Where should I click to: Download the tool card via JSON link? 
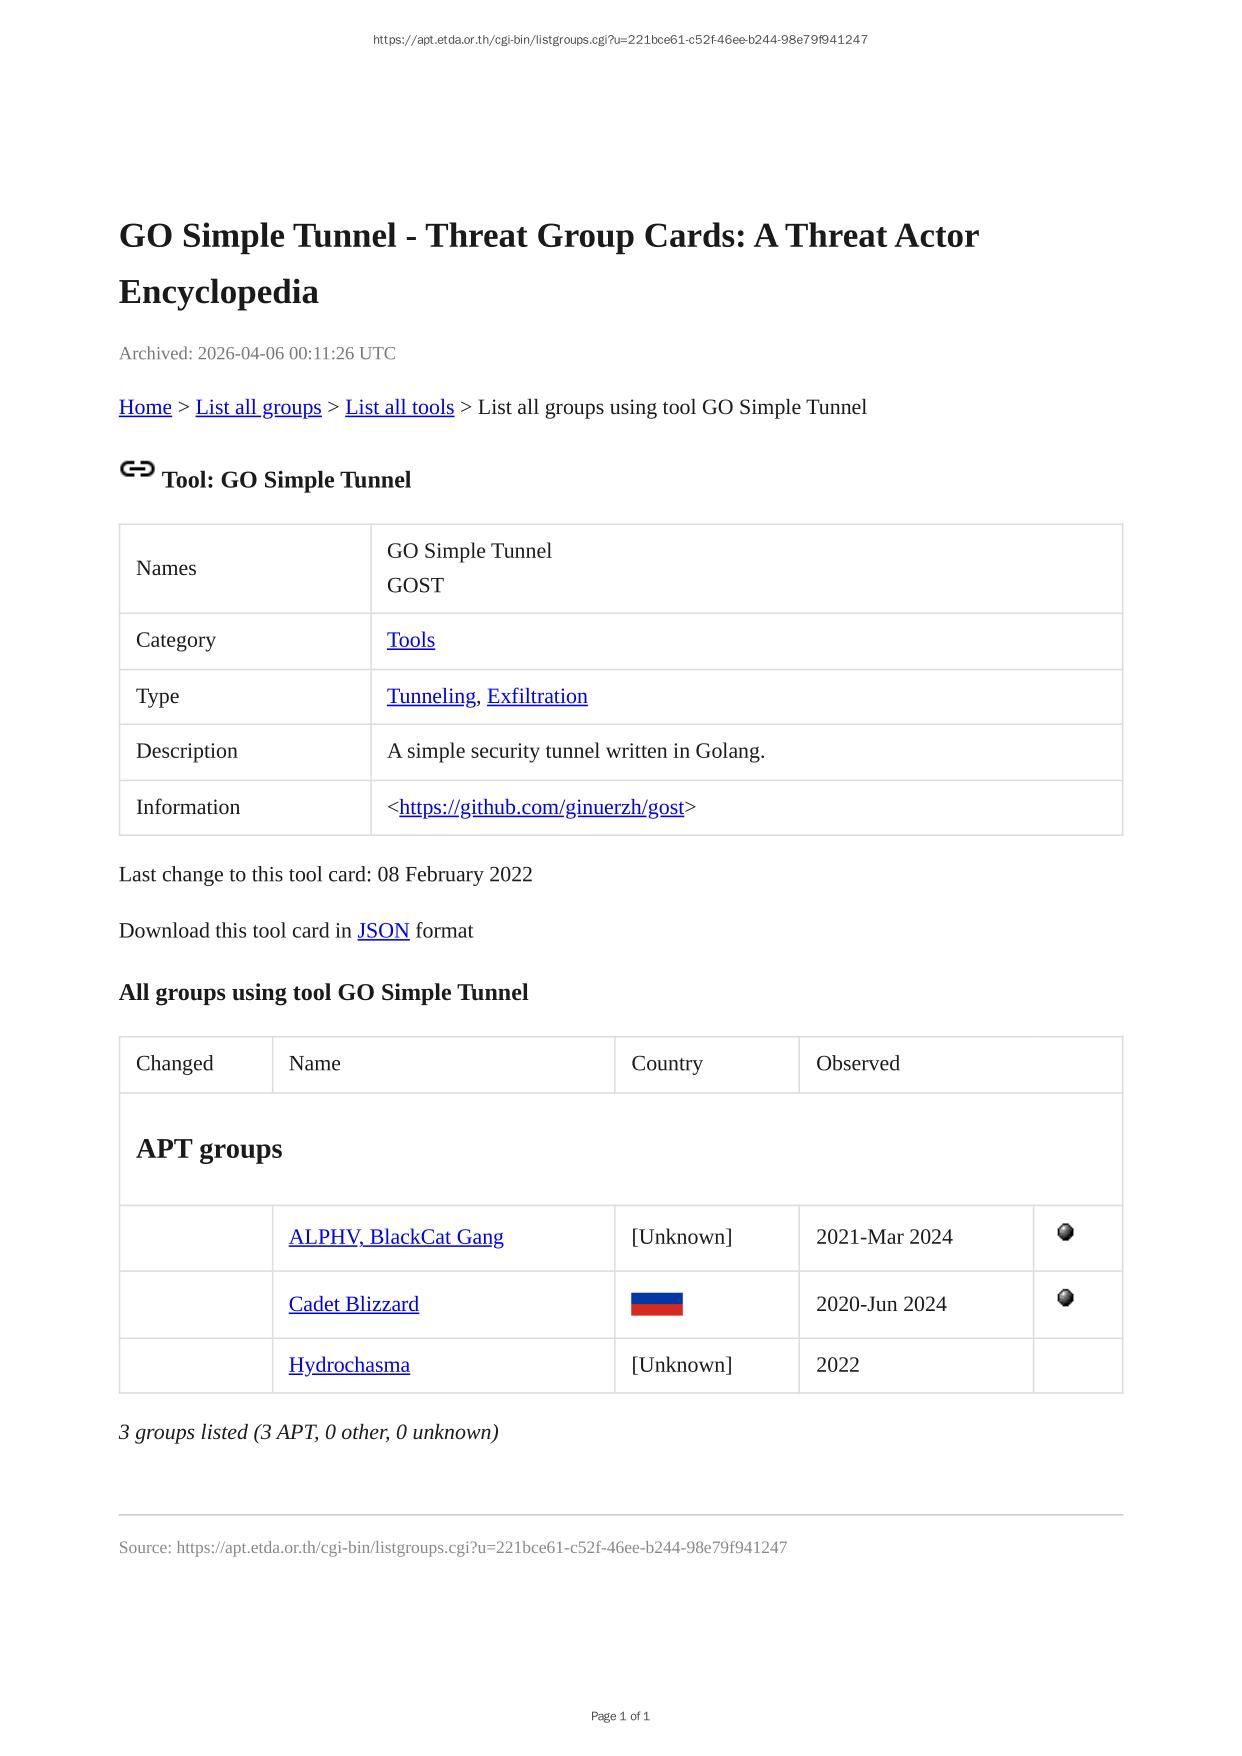point(383,930)
